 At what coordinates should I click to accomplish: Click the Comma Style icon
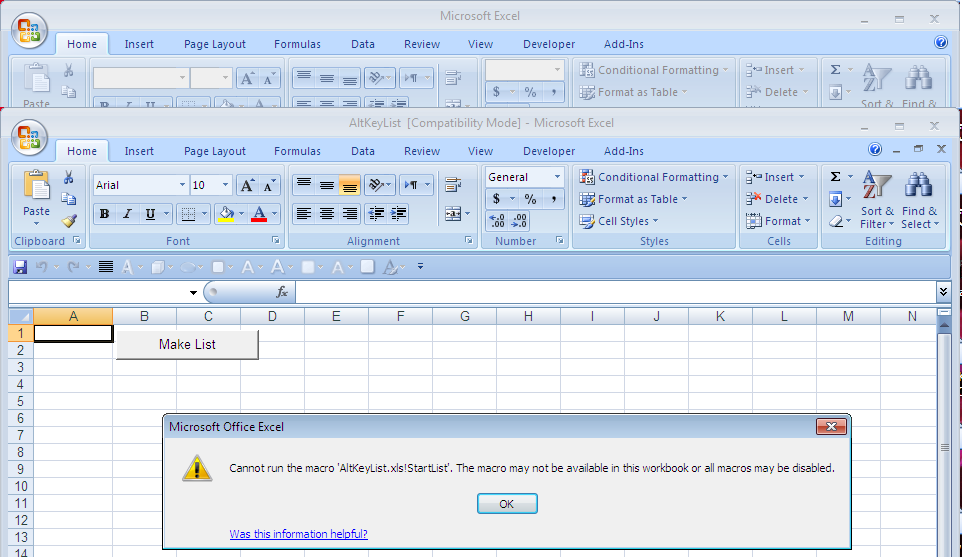click(x=553, y=199)
